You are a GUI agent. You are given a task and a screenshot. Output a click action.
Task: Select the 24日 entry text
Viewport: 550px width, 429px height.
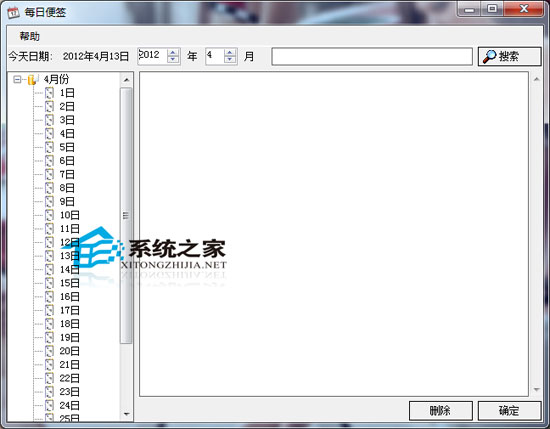[x=69, y=405]
